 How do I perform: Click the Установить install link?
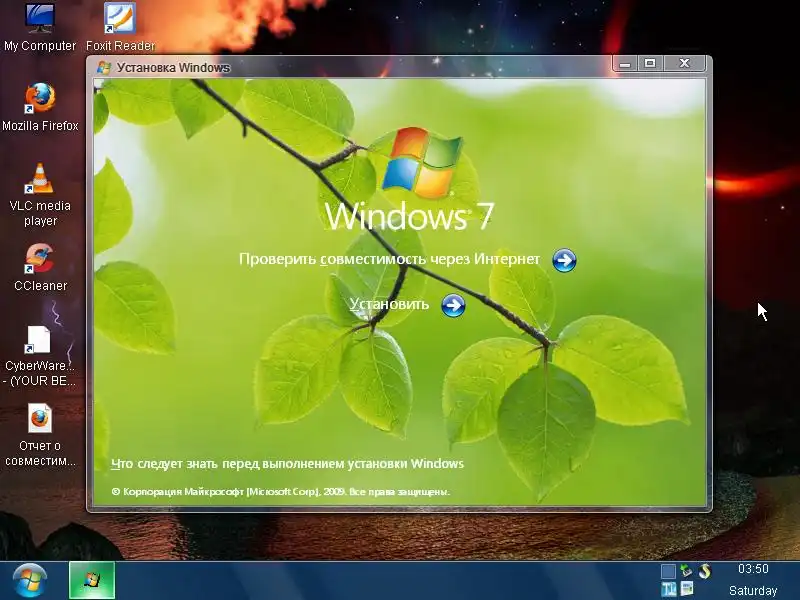[x=389, y=305]
